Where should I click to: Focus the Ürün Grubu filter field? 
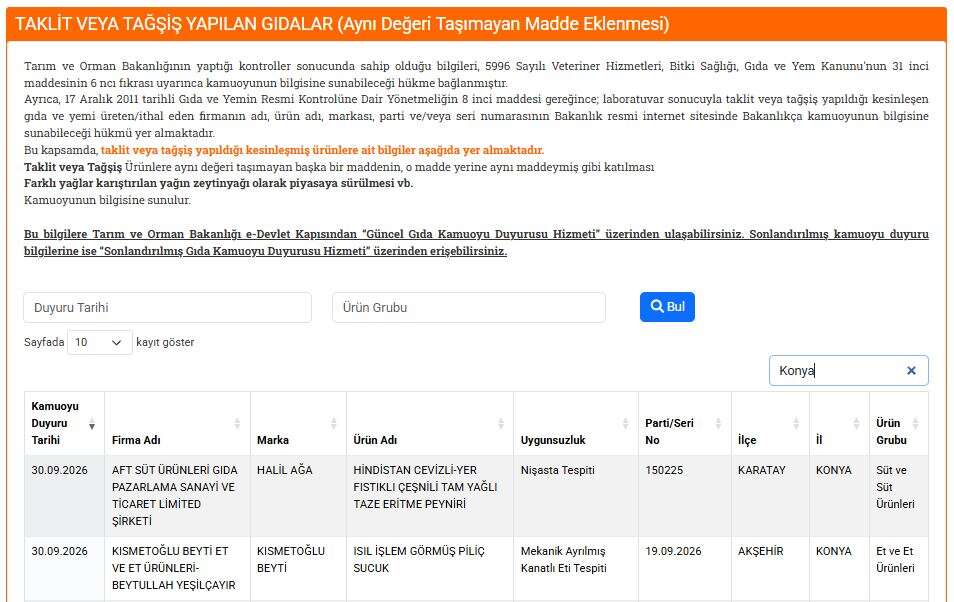[468, 307]
